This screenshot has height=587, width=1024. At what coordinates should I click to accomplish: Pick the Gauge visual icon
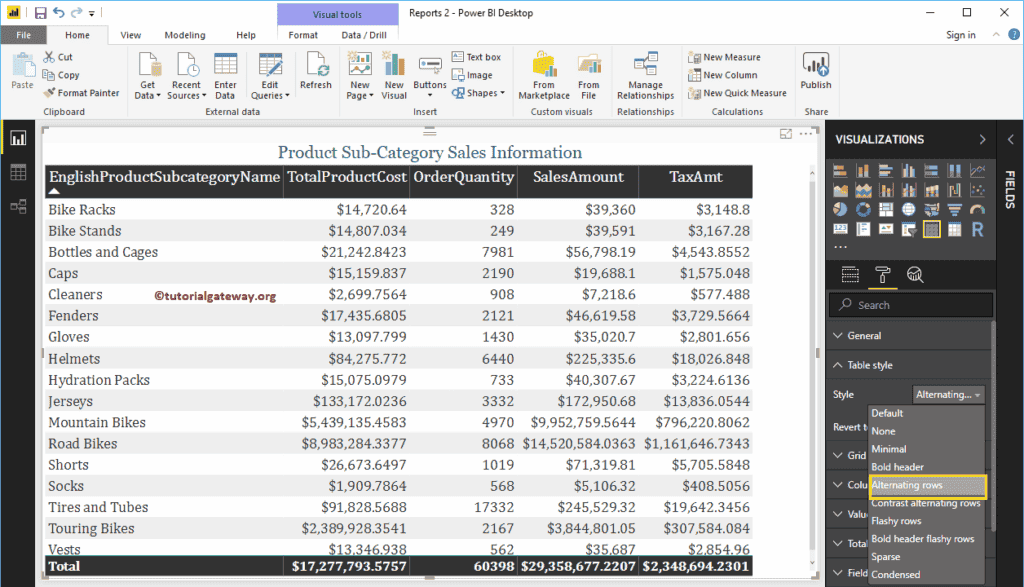[977, 209]
